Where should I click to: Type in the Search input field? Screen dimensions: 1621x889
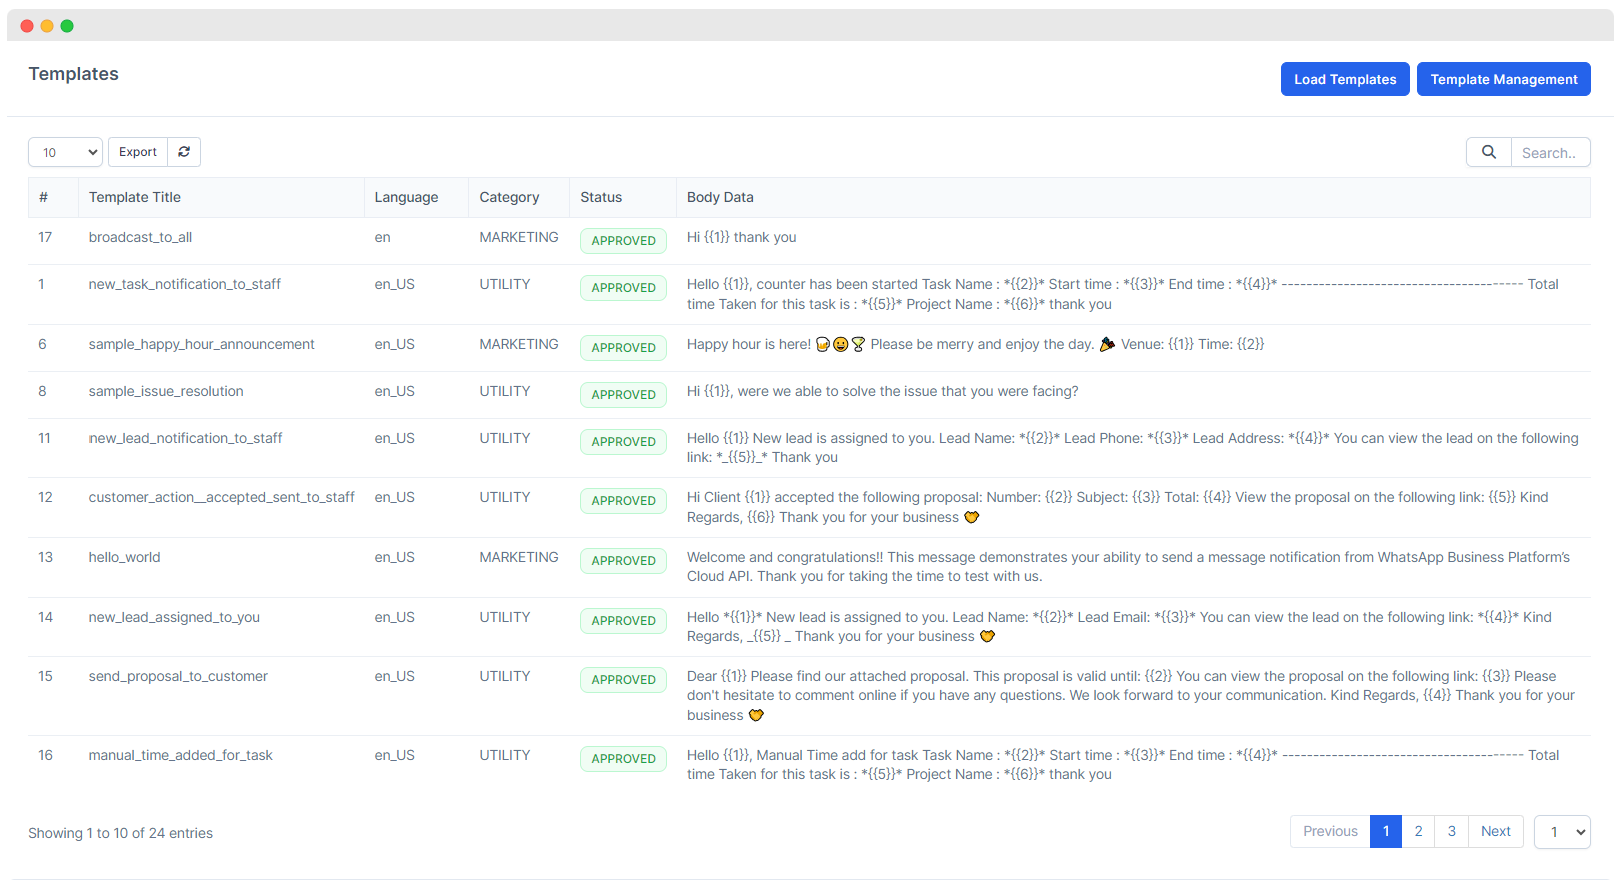coord(1549,153)
